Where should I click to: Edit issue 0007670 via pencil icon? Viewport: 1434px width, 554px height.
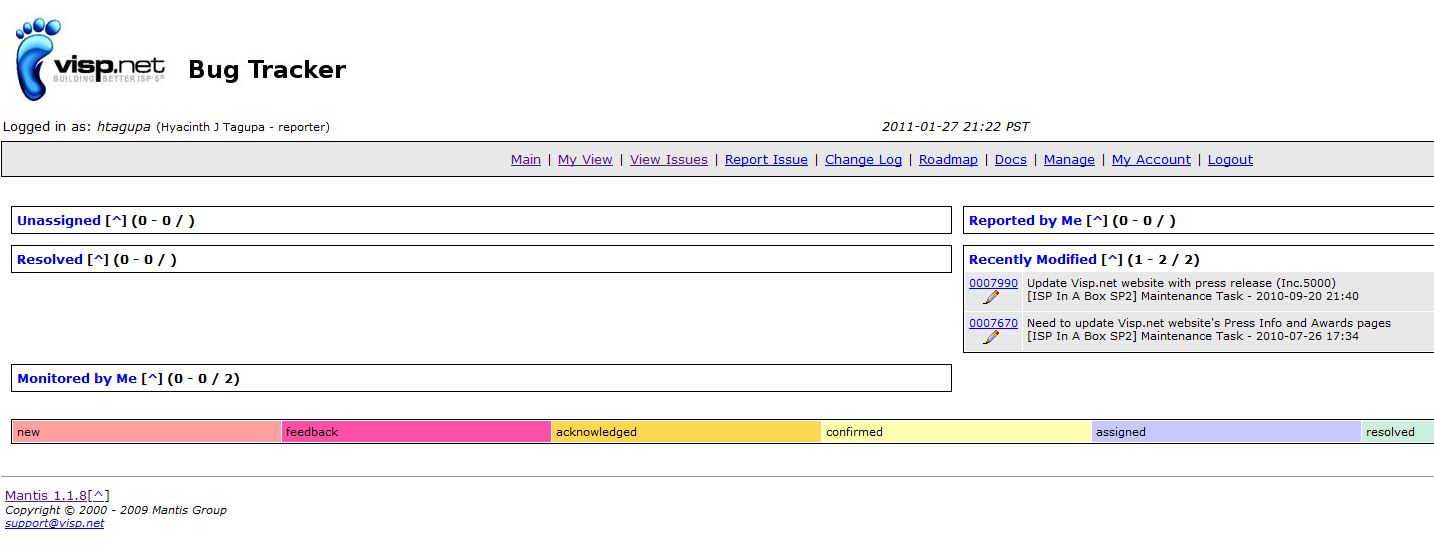pos(991,337)
